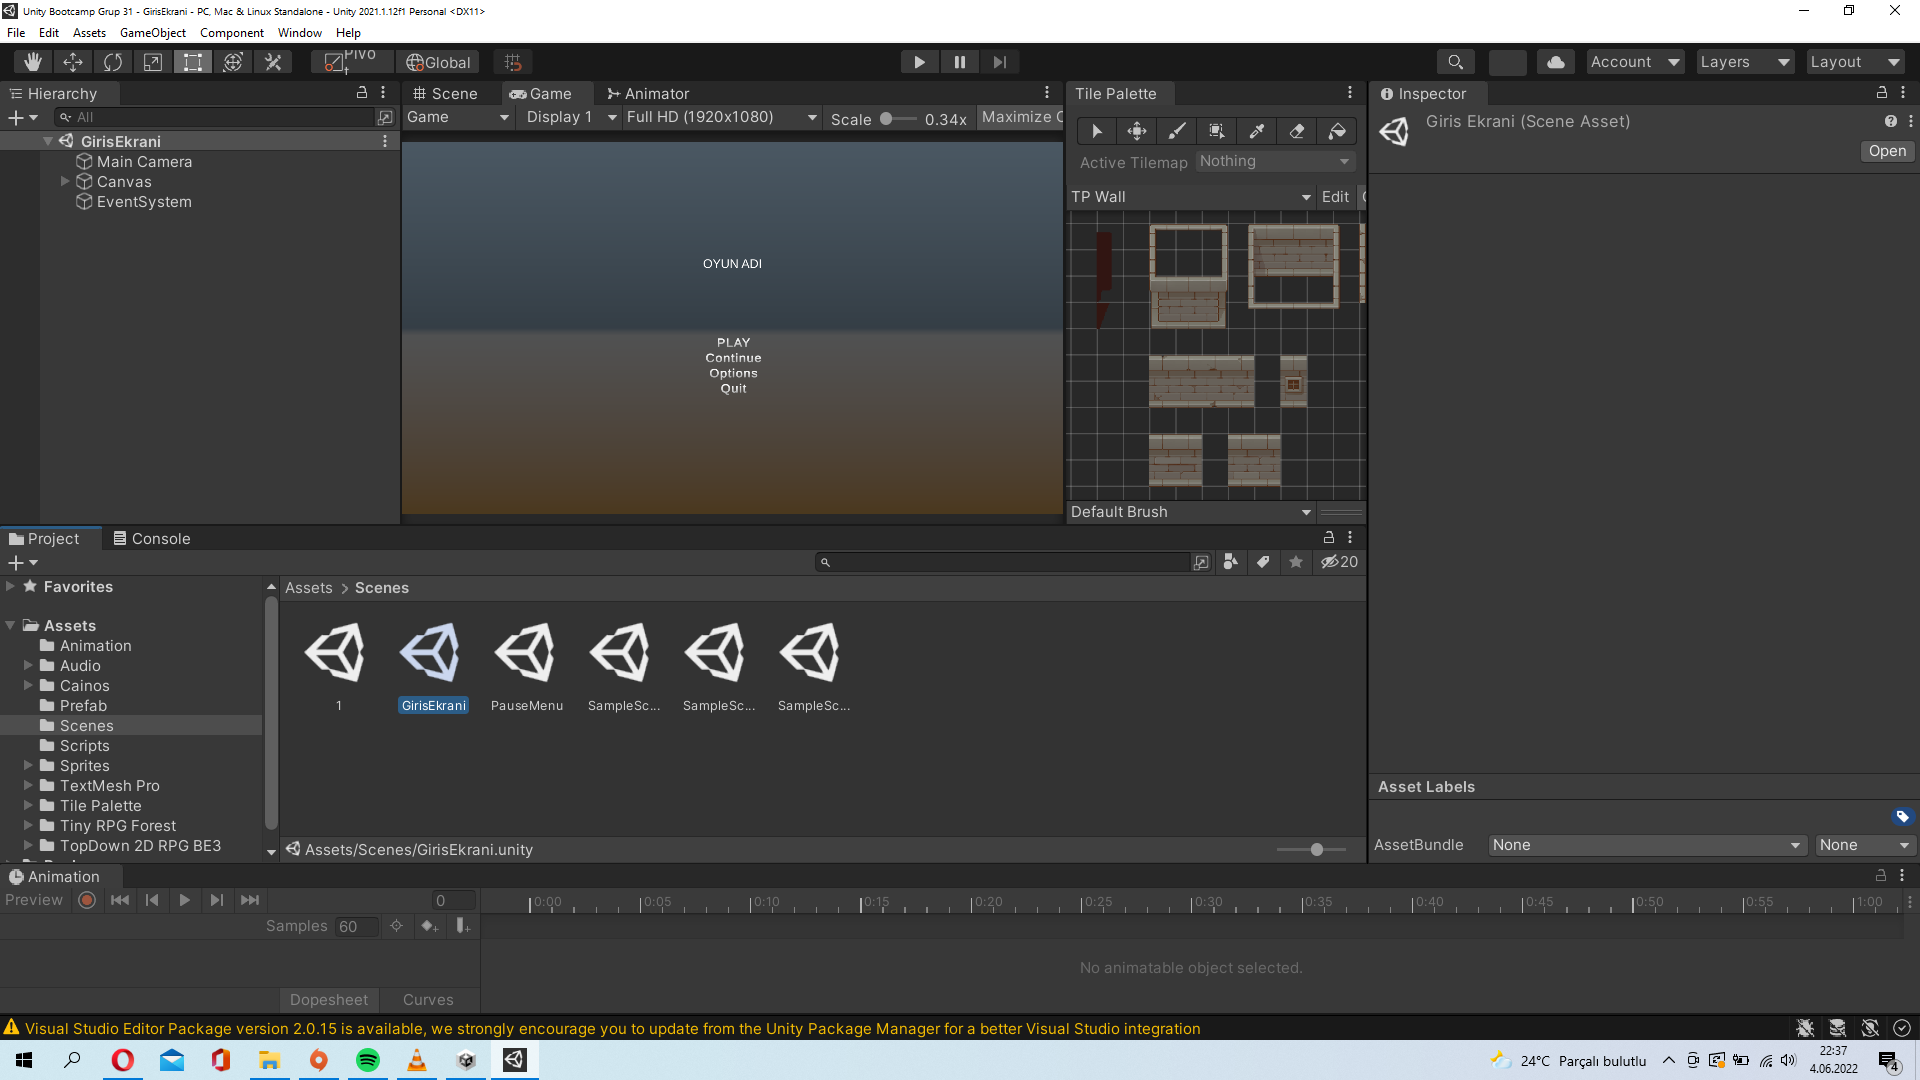1920x1080 pixels.
Task: Choose the Fill bucket in the Tile Palette
Action: click(x=1336, y=131)
